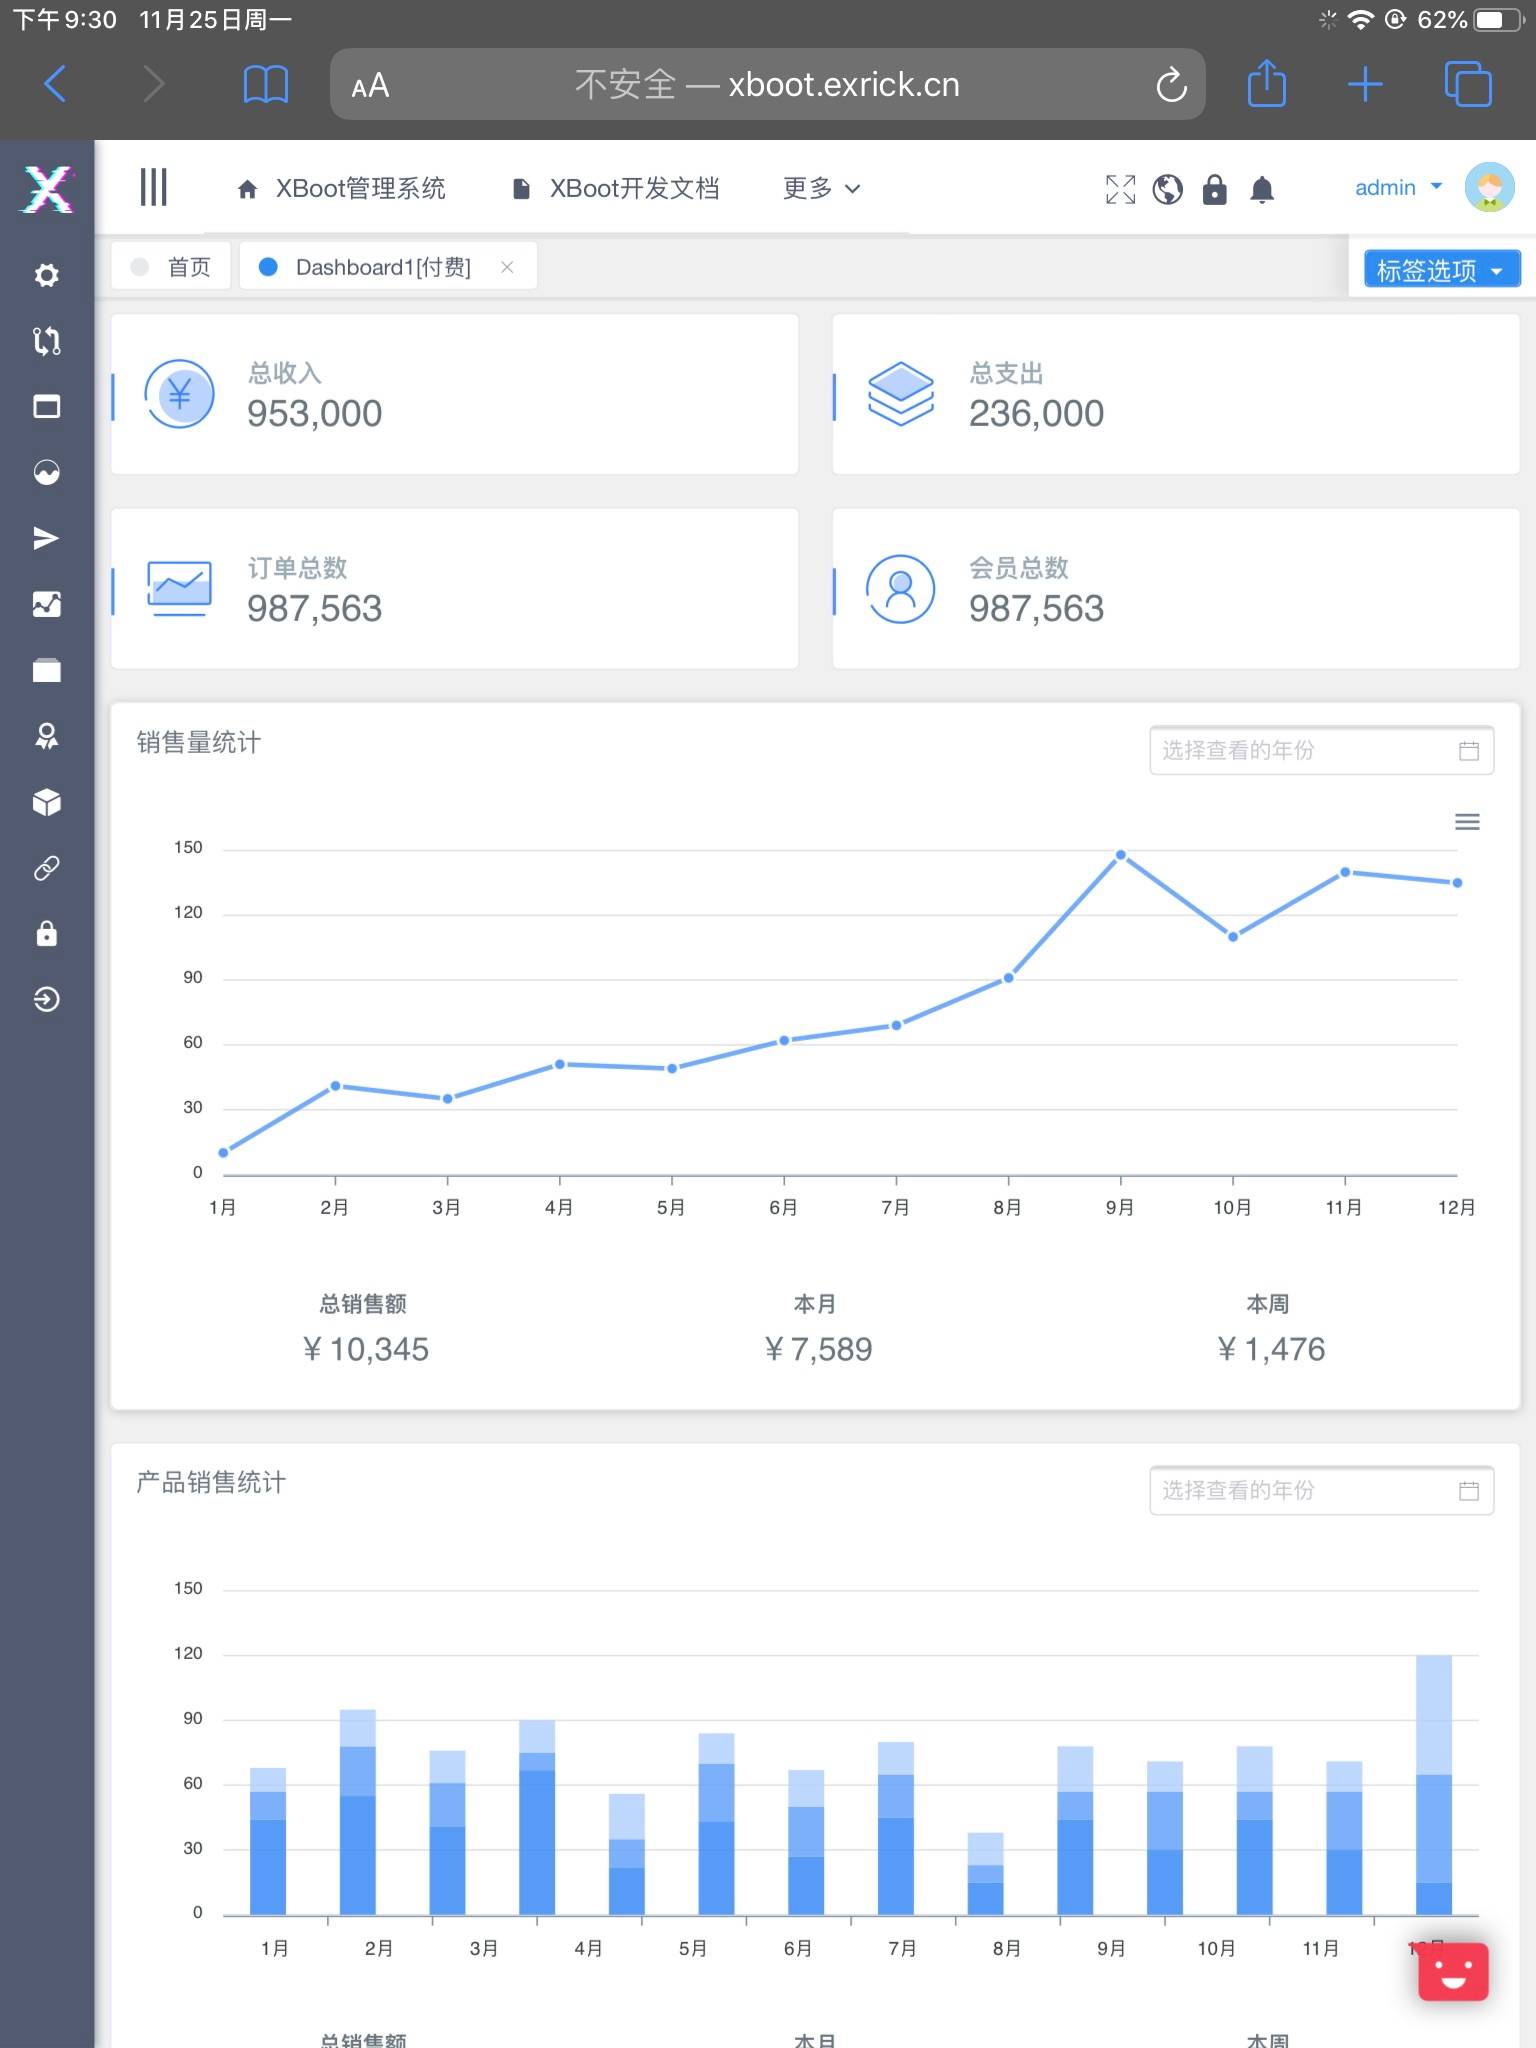The width and height of the screenshot is (1536, 2048).
Task: Expand the 更多 menu
Action: pos(821,188)
